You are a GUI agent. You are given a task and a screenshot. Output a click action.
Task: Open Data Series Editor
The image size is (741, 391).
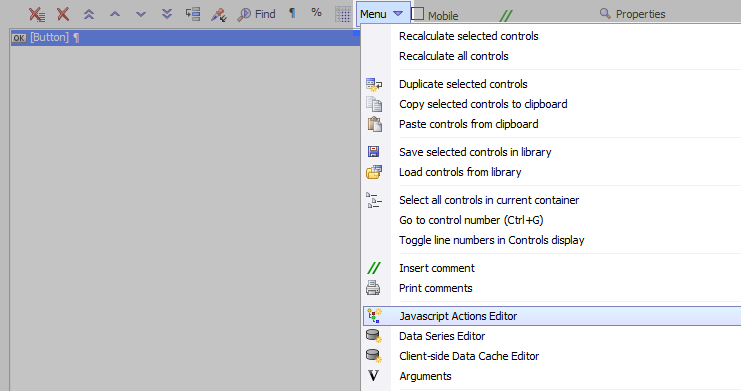click(442, 336)
